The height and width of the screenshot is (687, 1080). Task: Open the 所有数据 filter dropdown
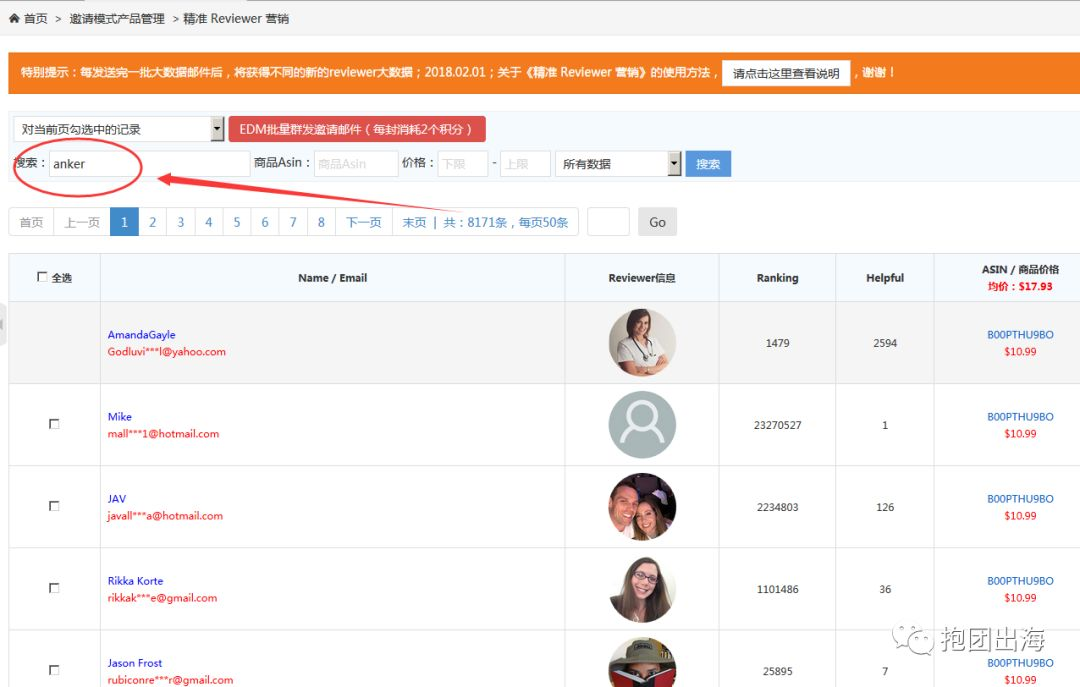[x=618, y=164]
